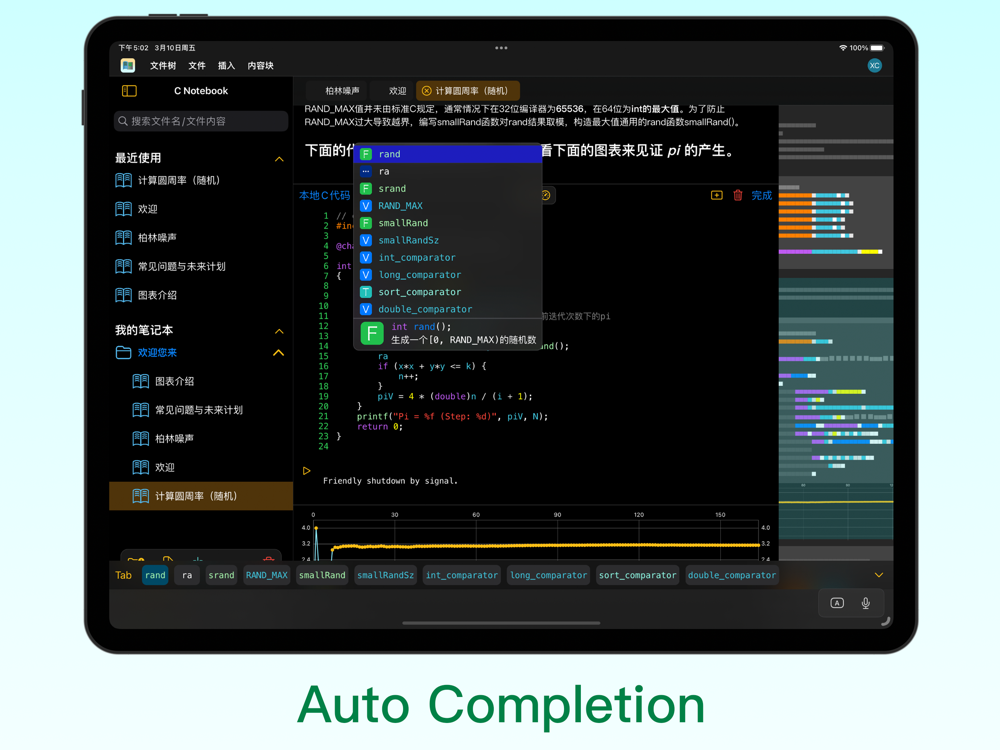The width and height of the screenshot is (1000, 750).
Task: Collapse the 我的笔记本 section
Action: click(279, 331)
